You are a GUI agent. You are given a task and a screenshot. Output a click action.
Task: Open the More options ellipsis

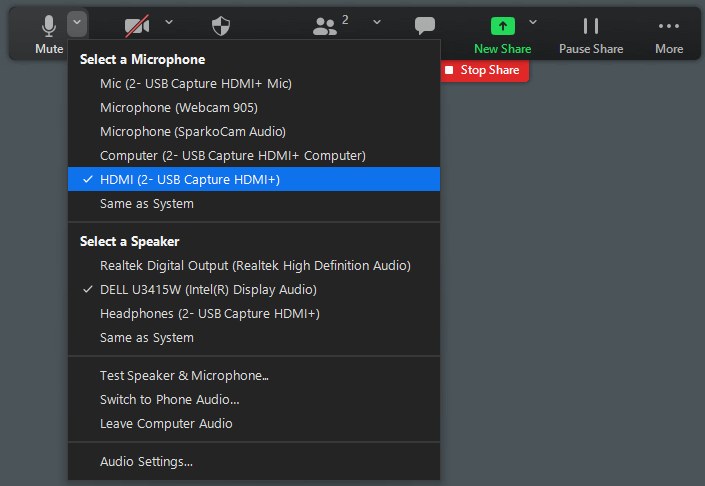(669, 26)
